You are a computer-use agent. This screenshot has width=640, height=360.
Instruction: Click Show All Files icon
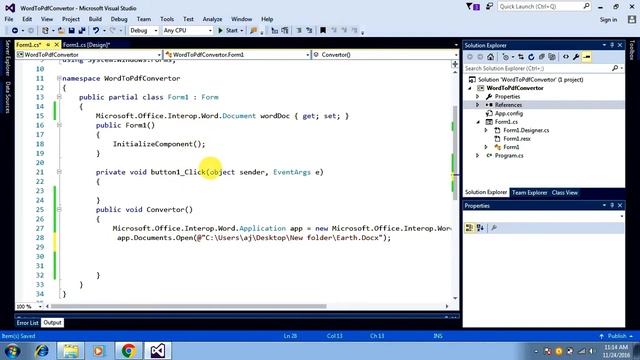tap(552, 57)
